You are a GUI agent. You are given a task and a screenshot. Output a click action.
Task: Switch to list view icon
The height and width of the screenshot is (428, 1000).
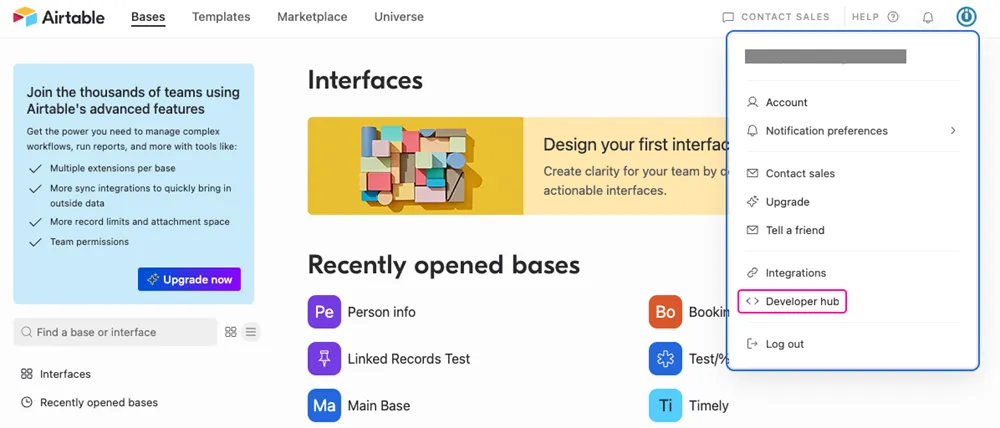251,332
